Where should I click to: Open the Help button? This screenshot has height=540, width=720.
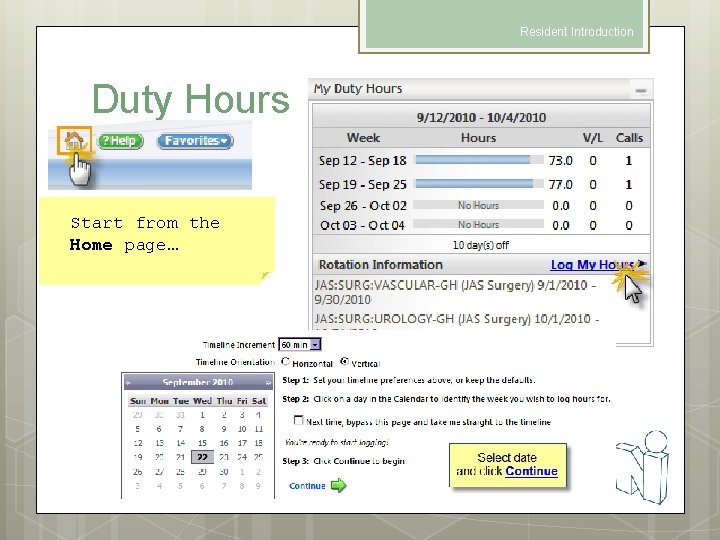pos(121,141)
